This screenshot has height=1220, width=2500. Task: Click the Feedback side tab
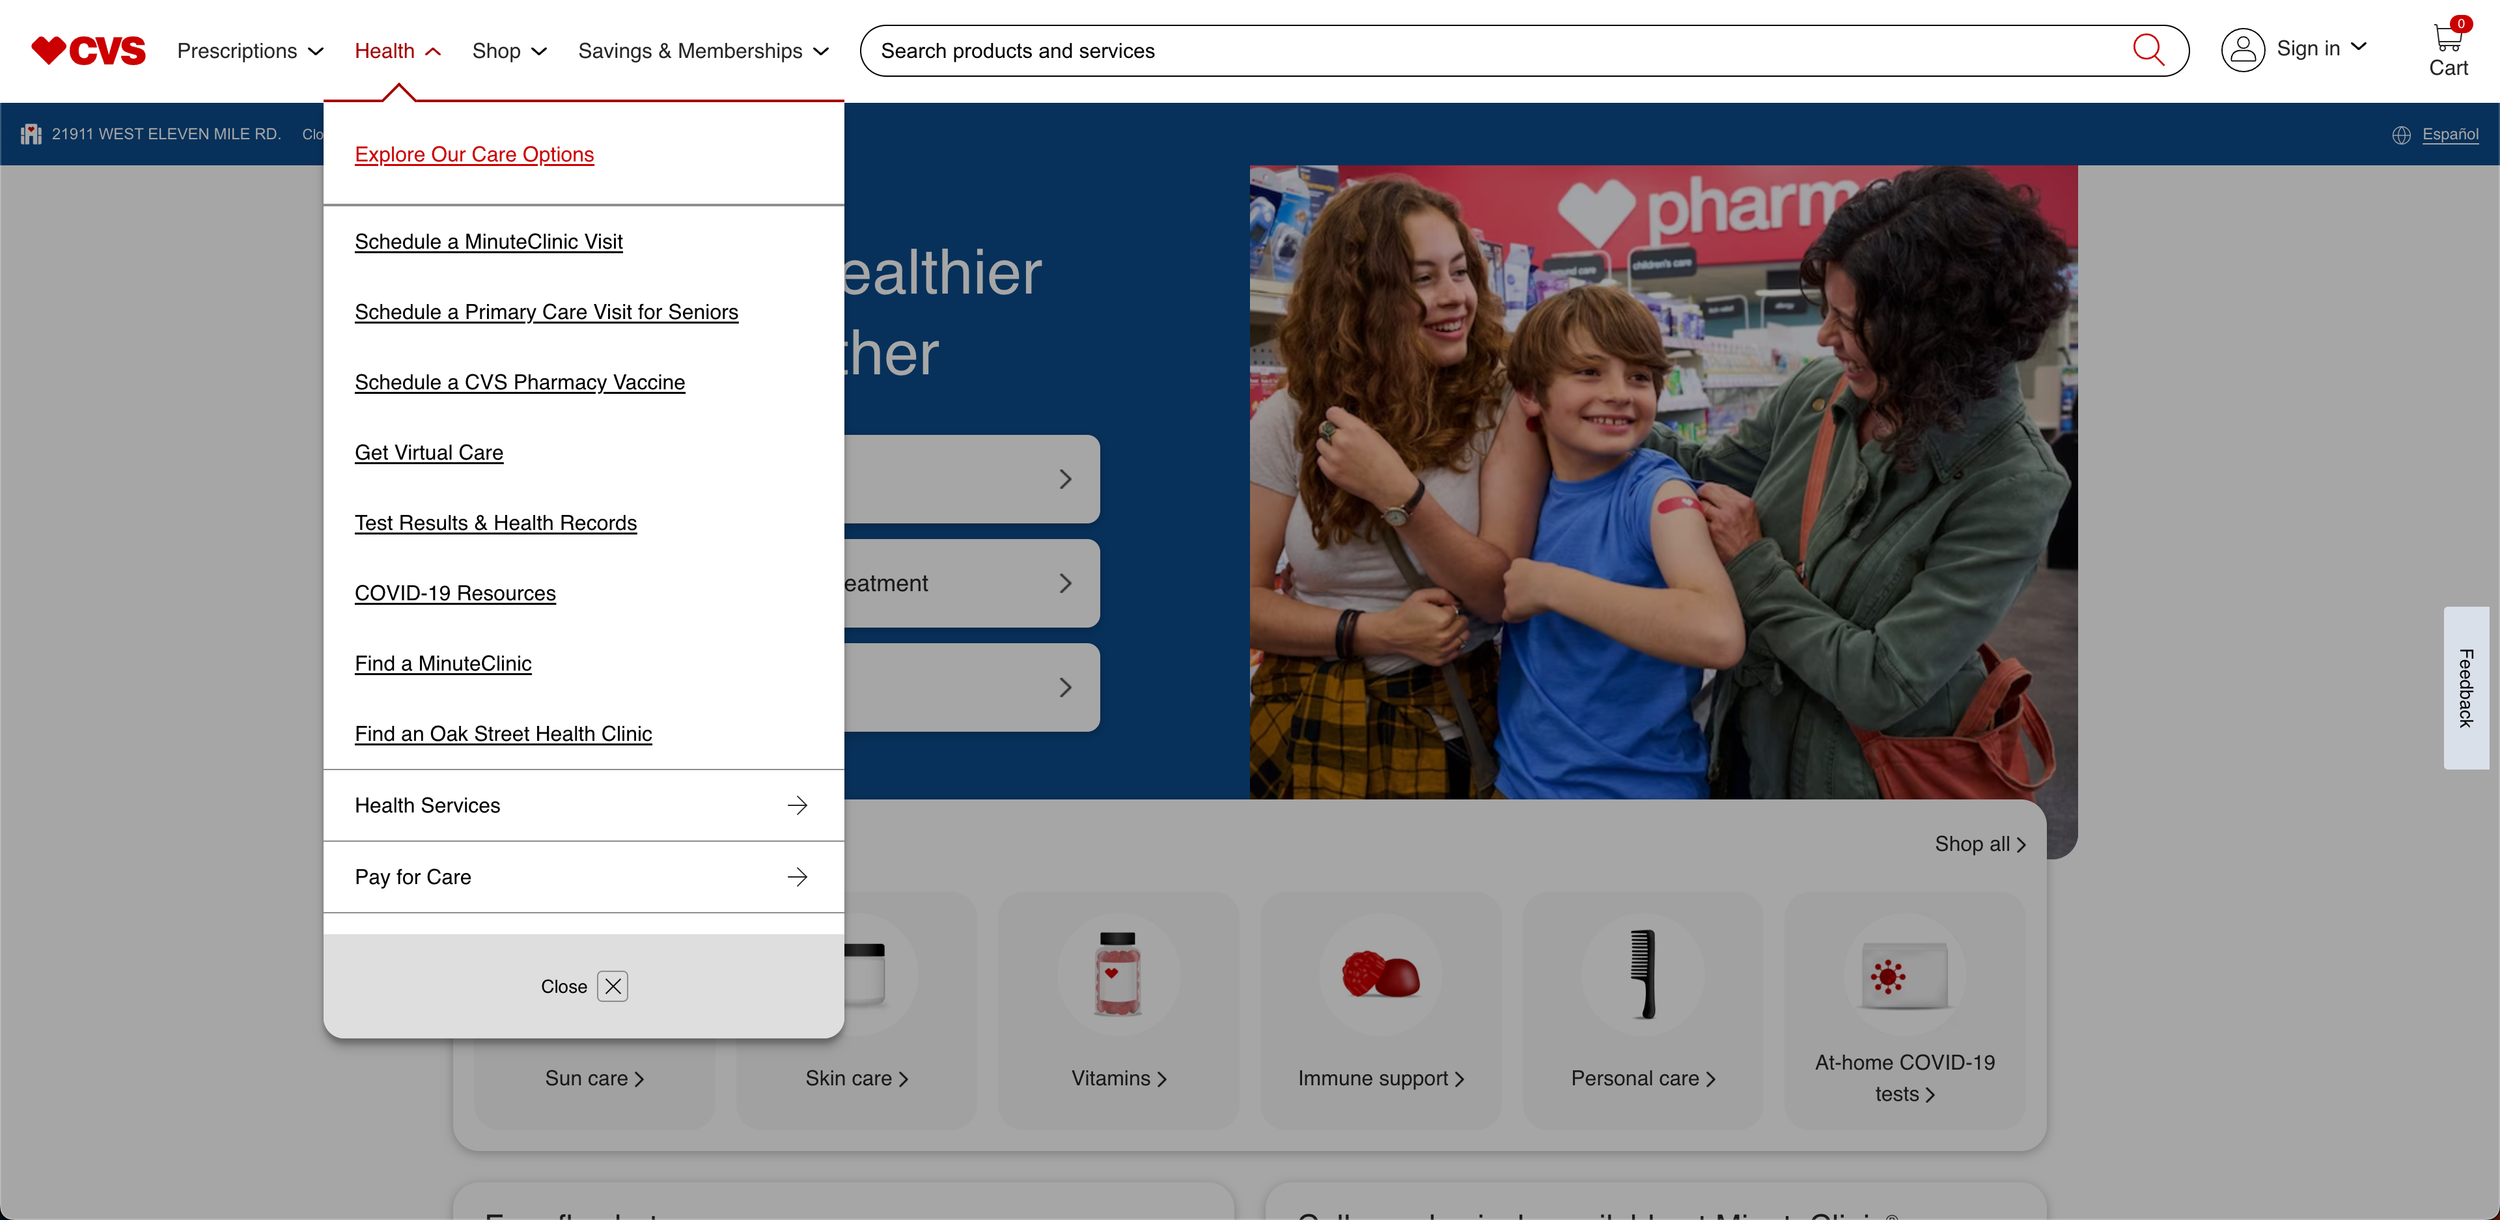(2465, 688)
